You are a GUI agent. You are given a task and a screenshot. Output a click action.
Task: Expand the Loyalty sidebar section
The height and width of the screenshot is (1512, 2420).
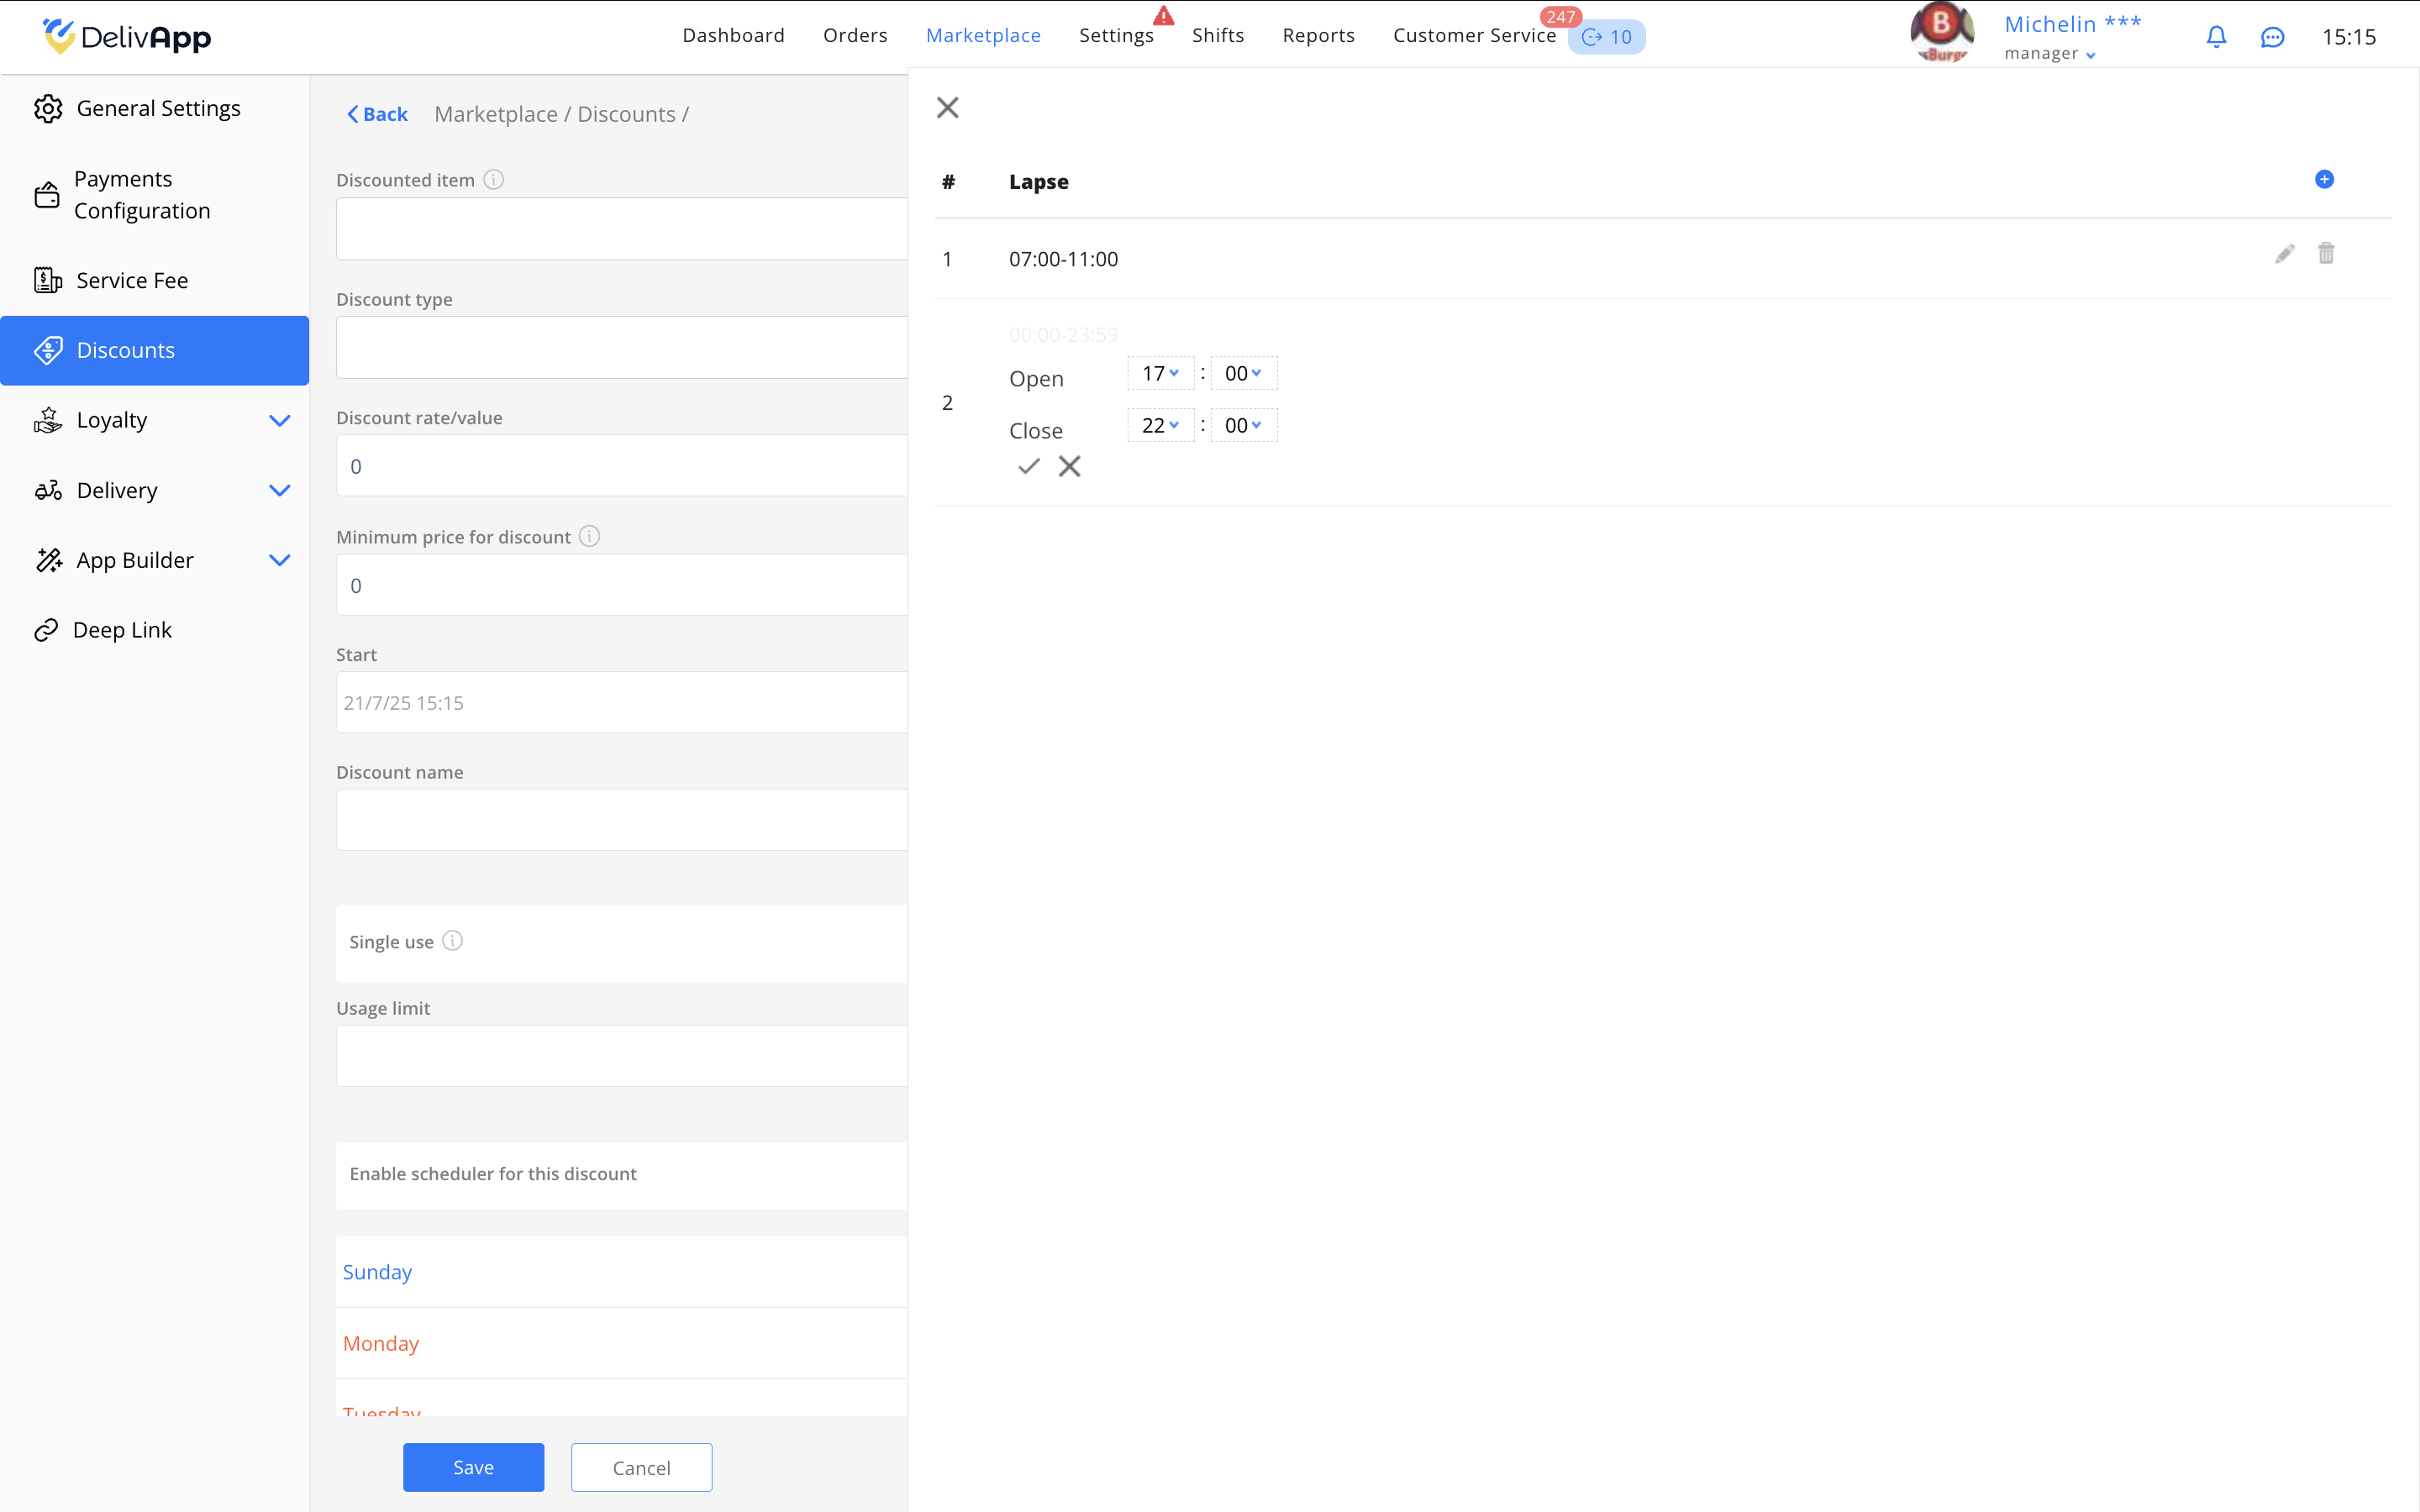[x=279, y=420]
